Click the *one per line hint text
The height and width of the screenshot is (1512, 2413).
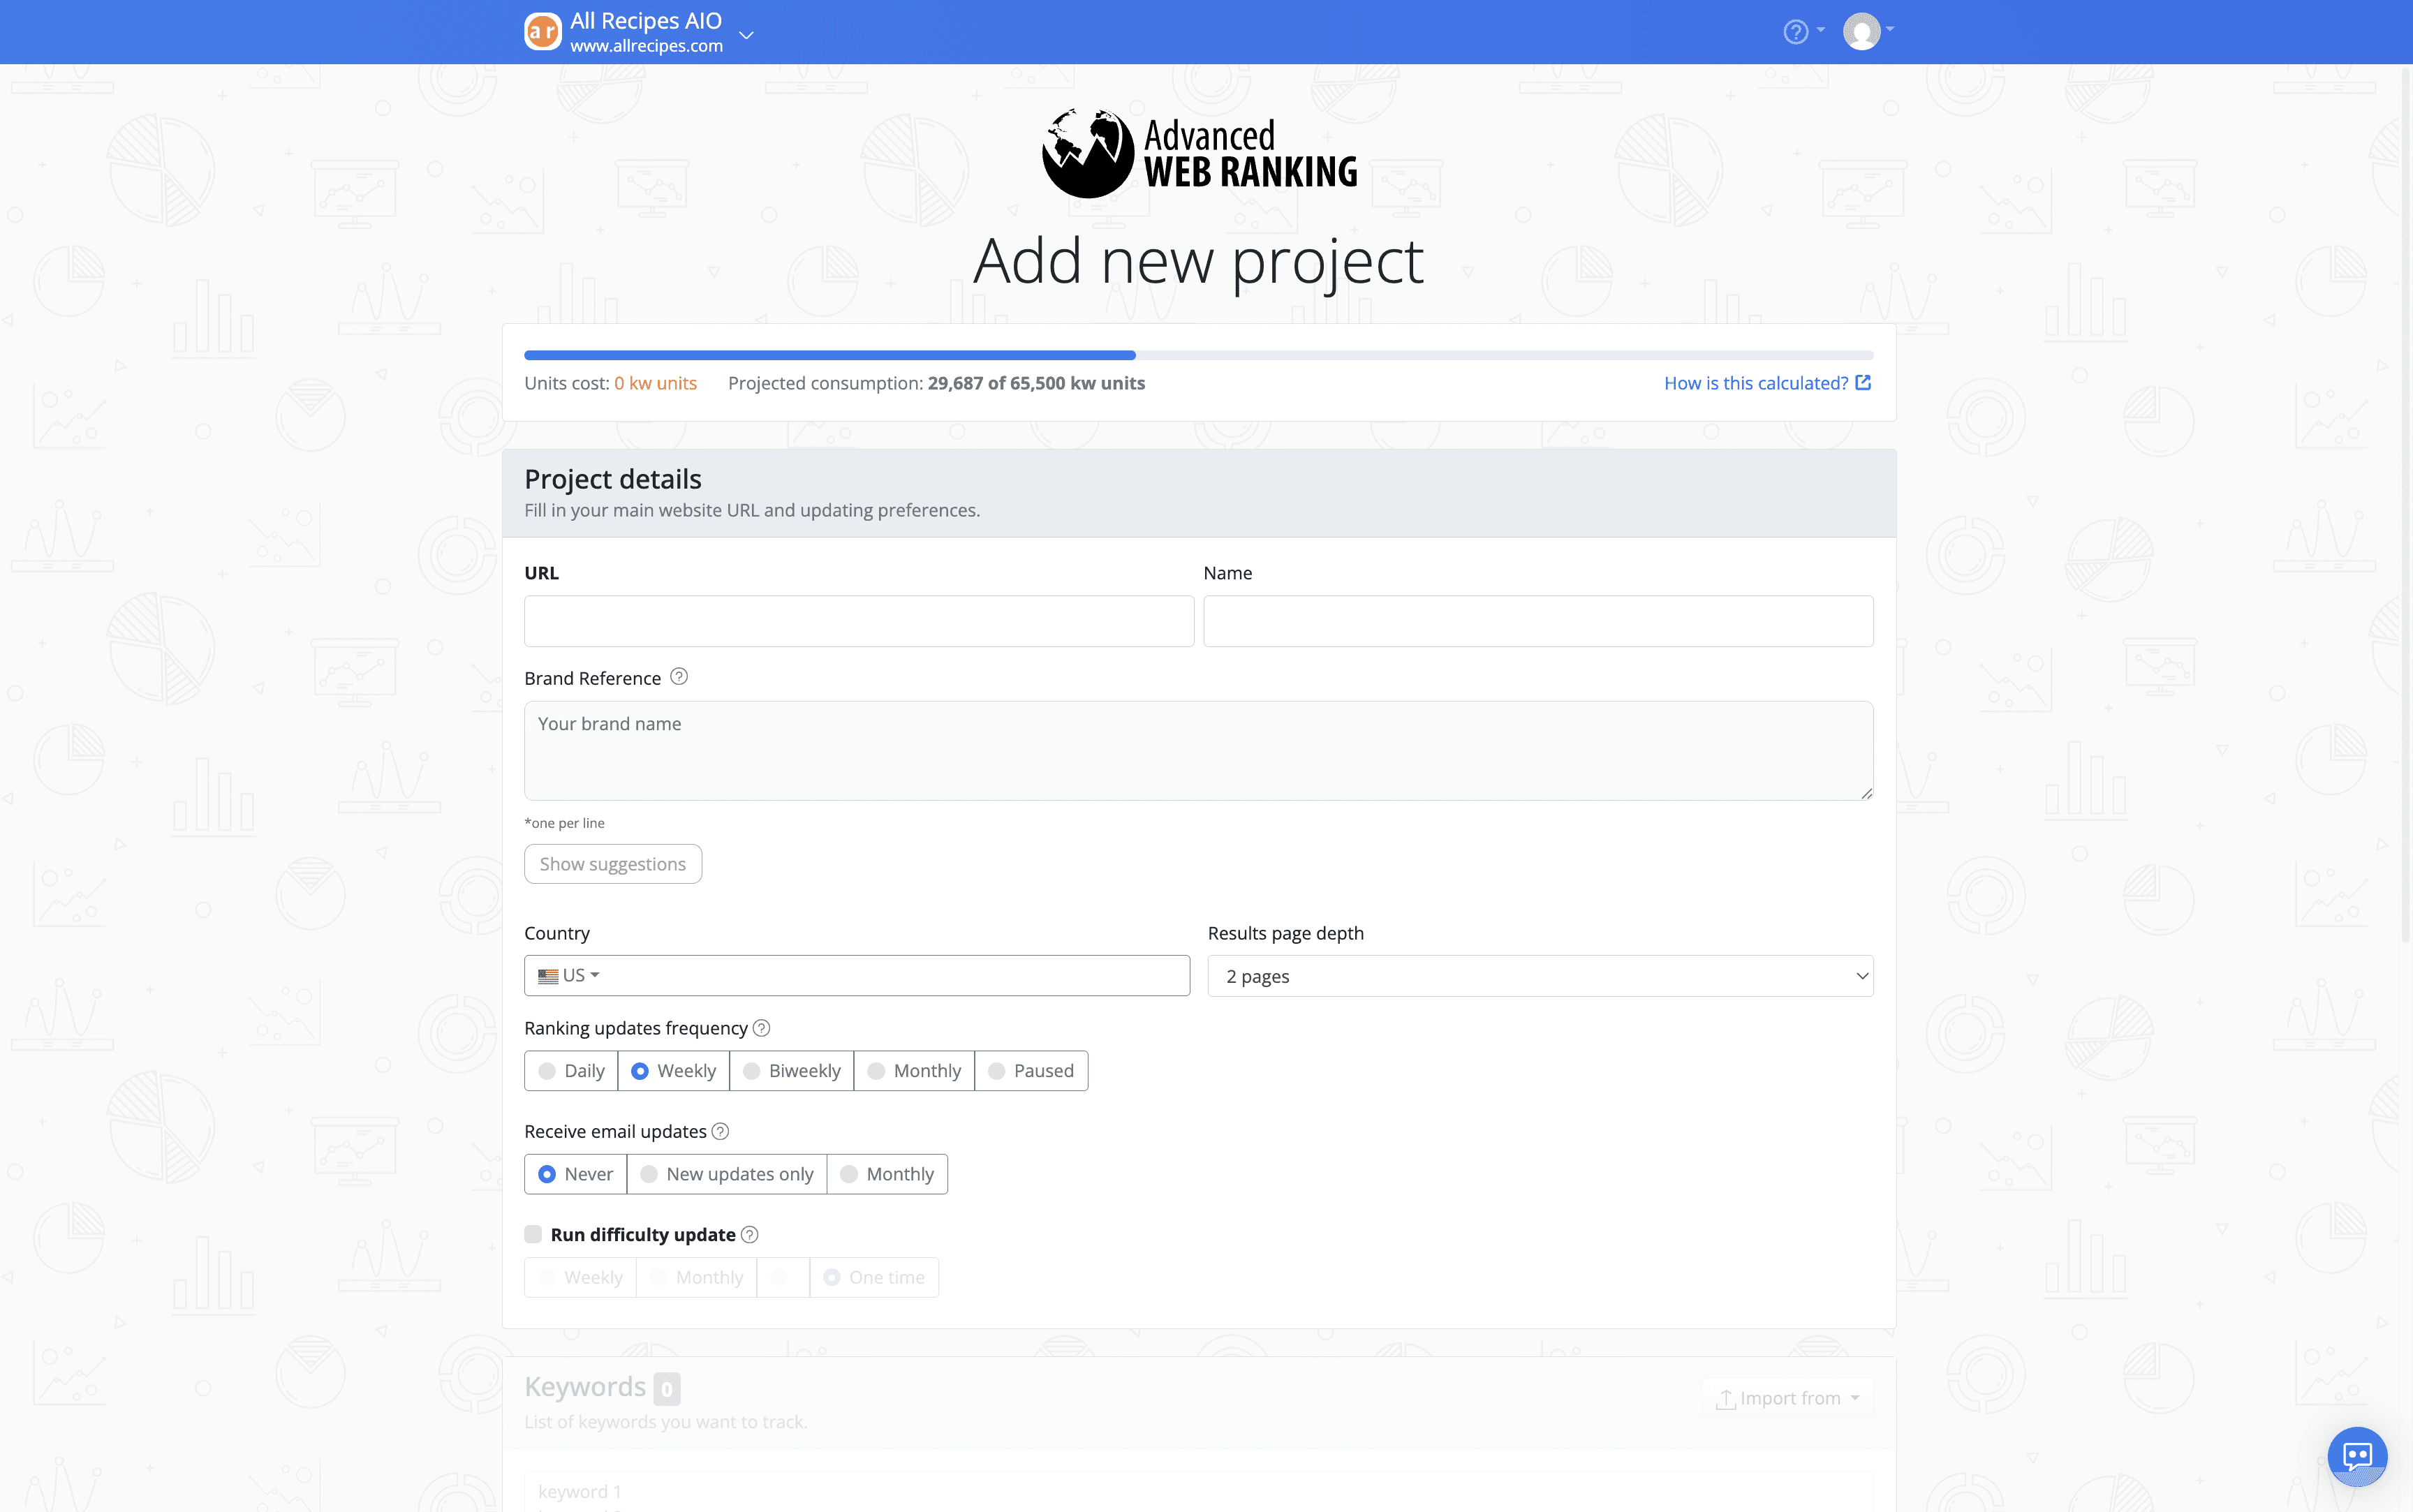click(564, 823)
